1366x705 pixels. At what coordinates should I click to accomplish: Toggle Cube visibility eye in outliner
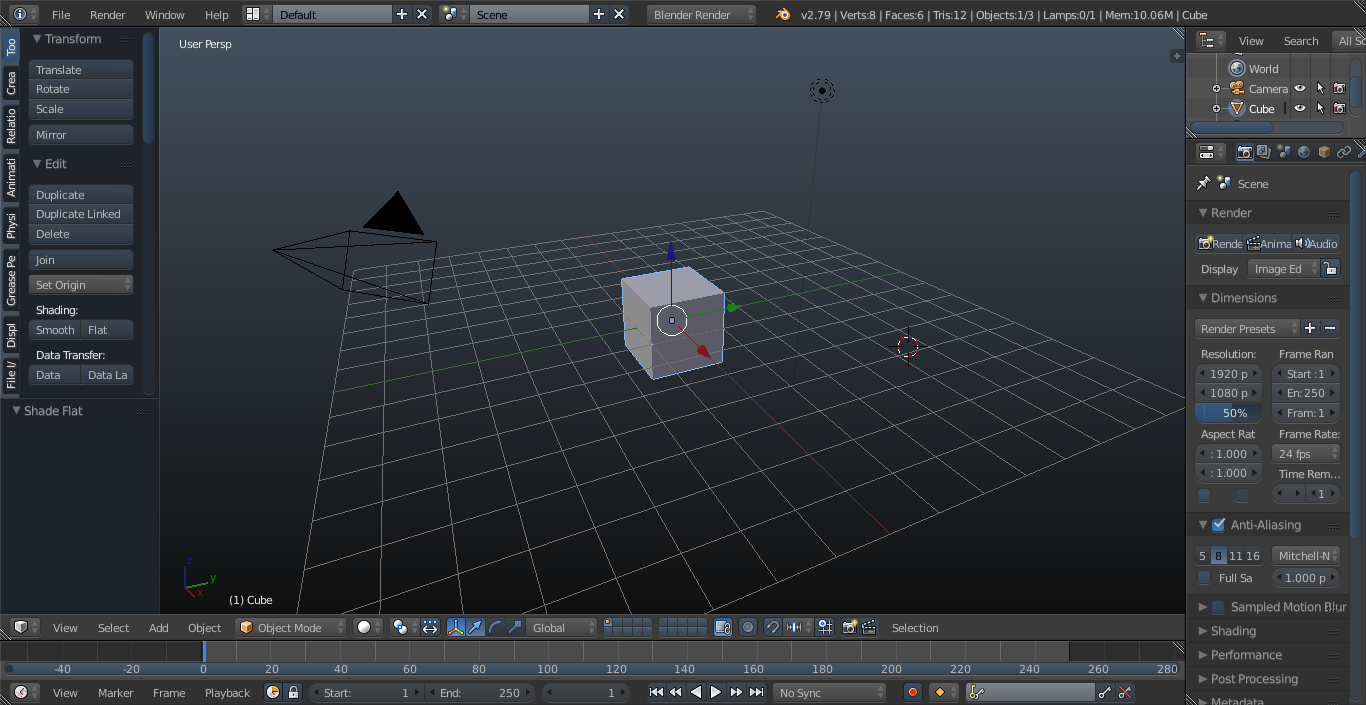pyautogui.click(x=1300, y=108)
